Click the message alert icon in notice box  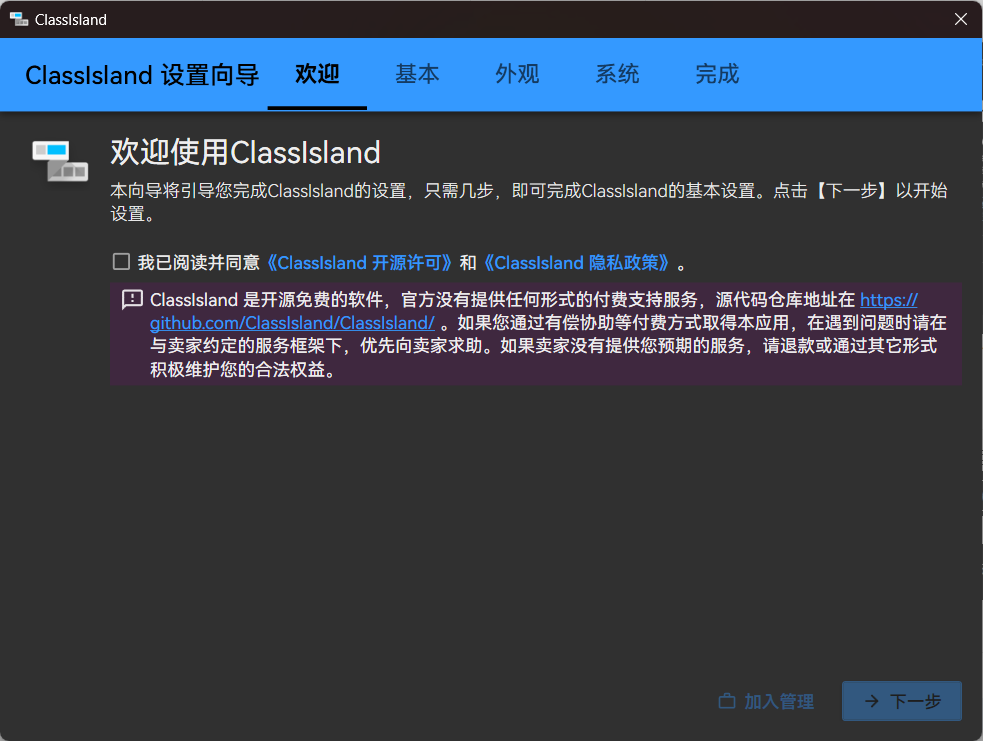point(132,300)
